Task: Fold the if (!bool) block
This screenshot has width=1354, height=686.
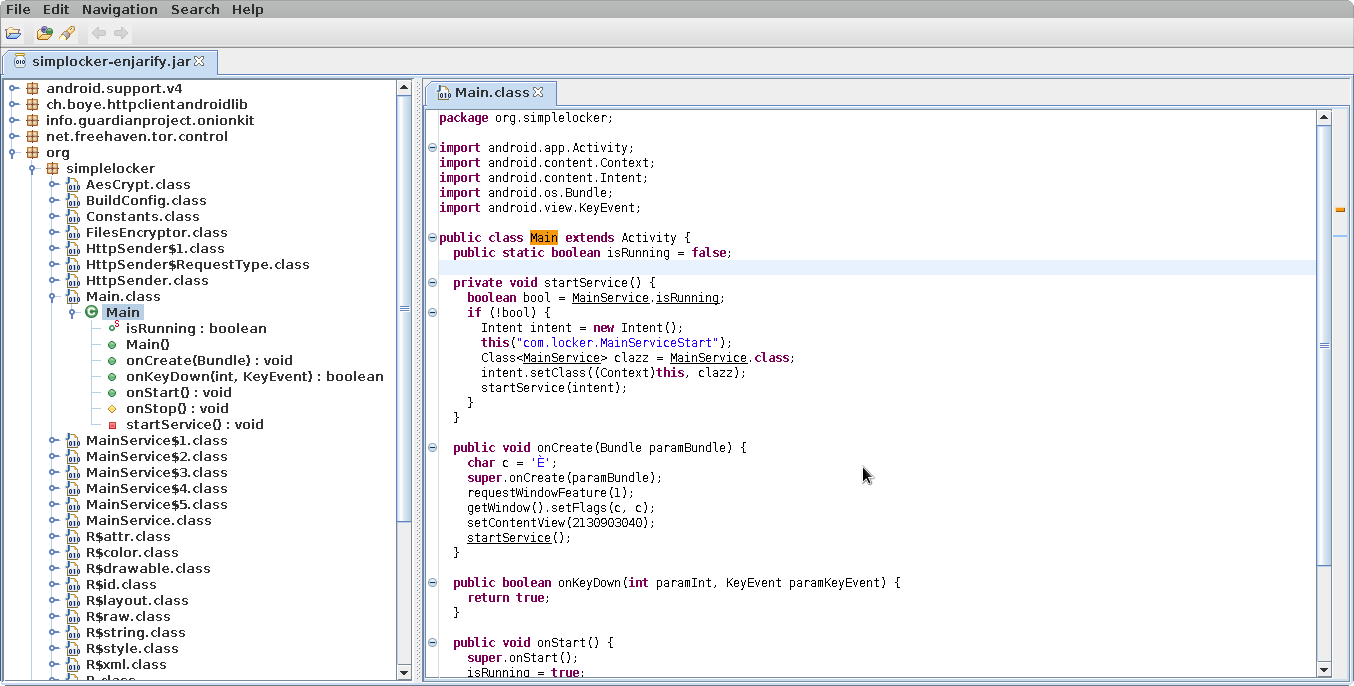Action: pyautogui.click(x=432, y=313)
